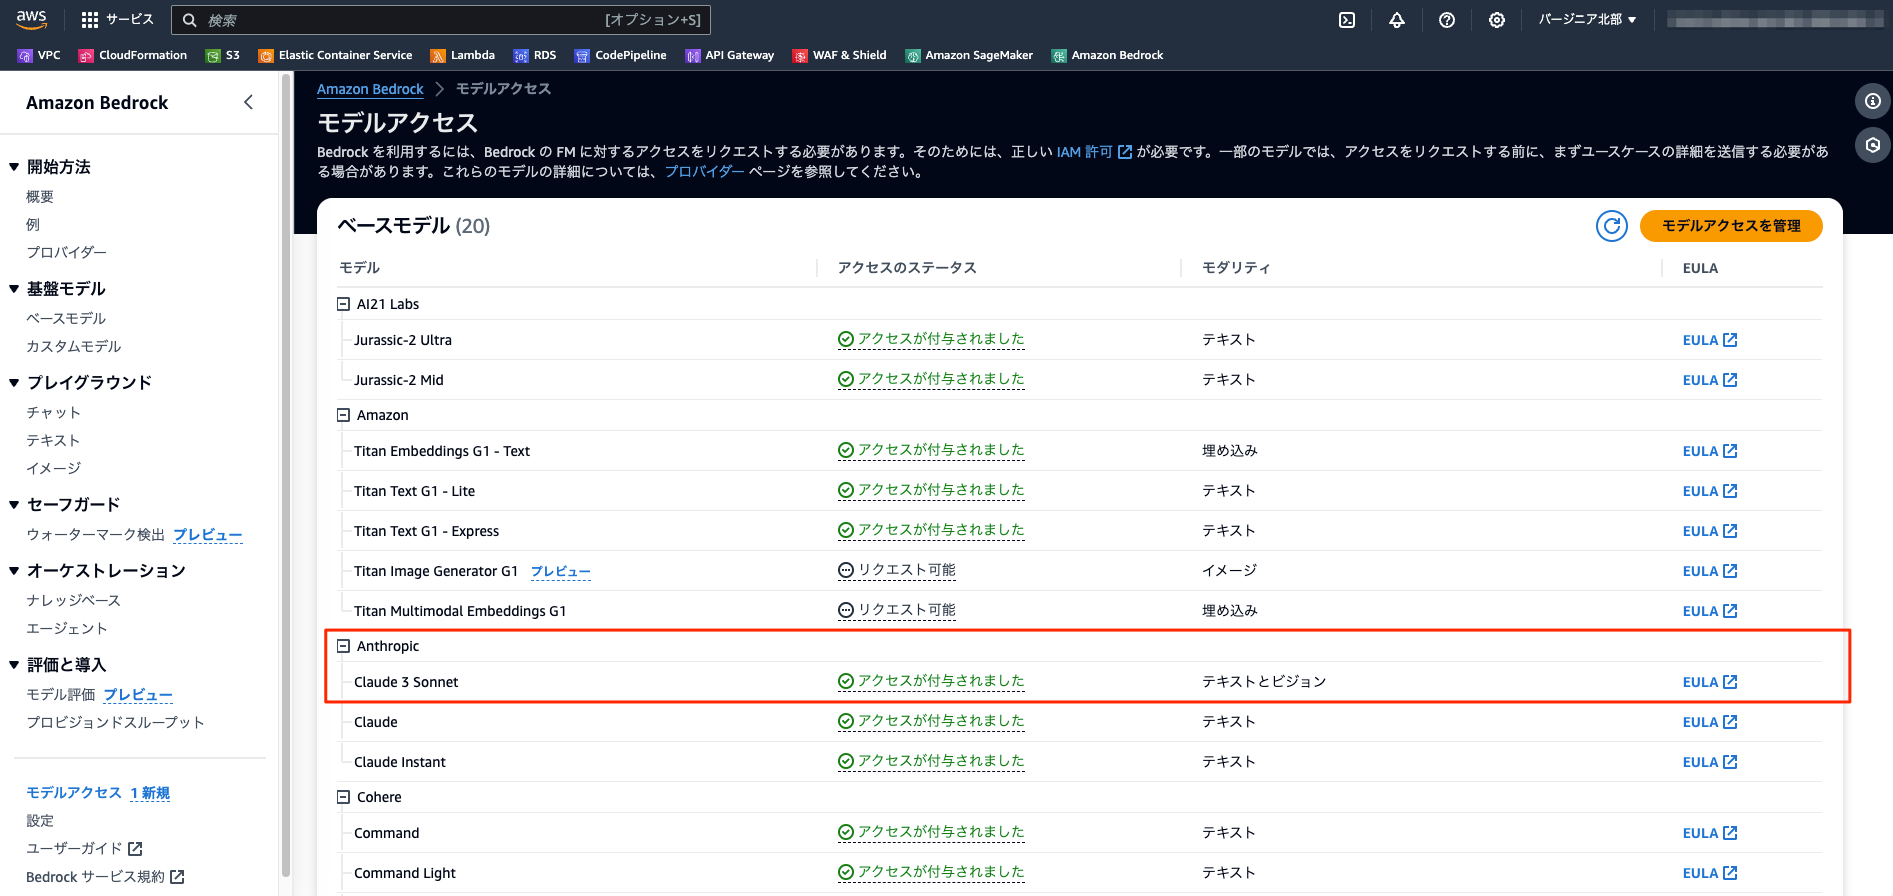
Task: Open エージェント in side navigation
Action: [66, 629]
